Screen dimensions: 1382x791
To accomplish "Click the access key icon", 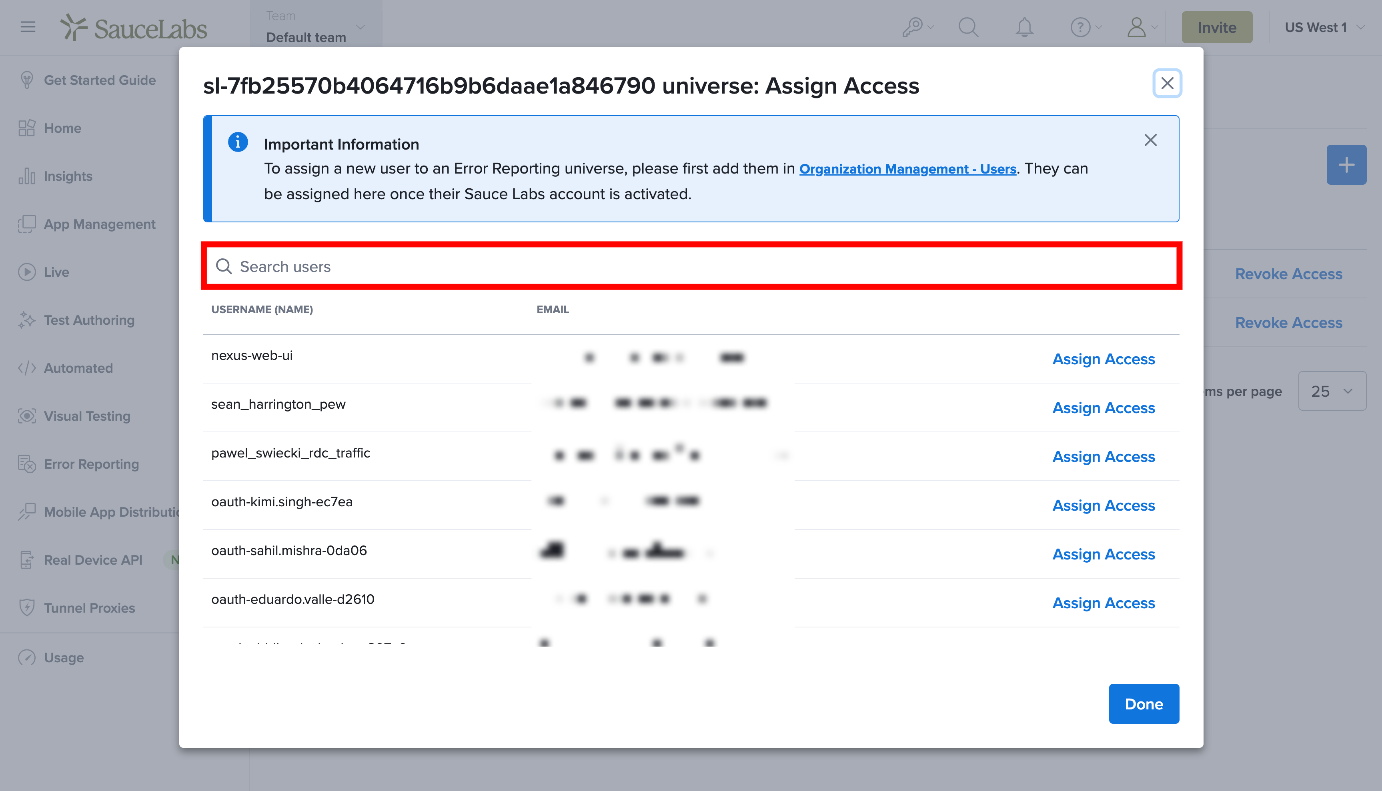I will tap(917, 27).
